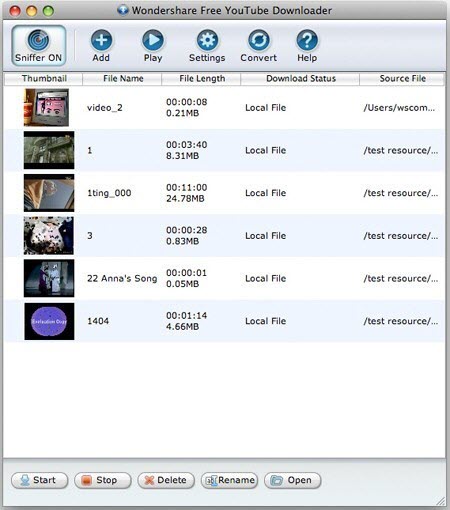
Task: Click the Play toolbar icon
Action: 153,40
